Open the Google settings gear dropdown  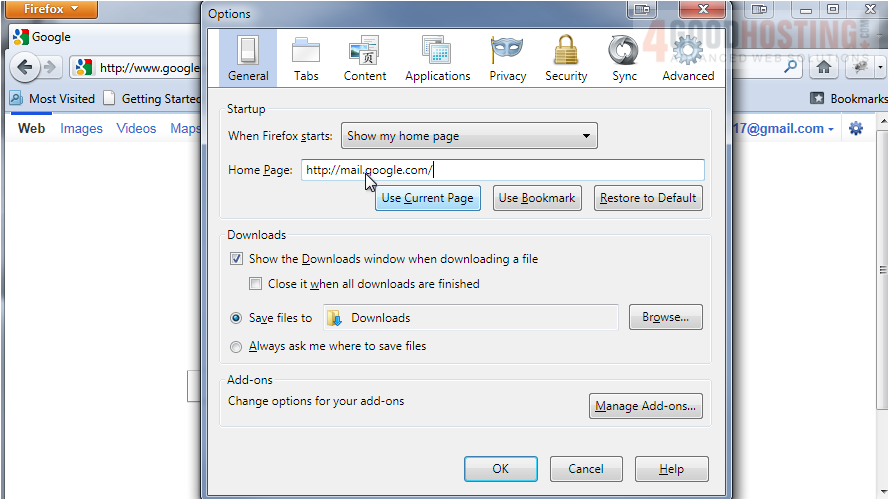click(x=856, y=128)
